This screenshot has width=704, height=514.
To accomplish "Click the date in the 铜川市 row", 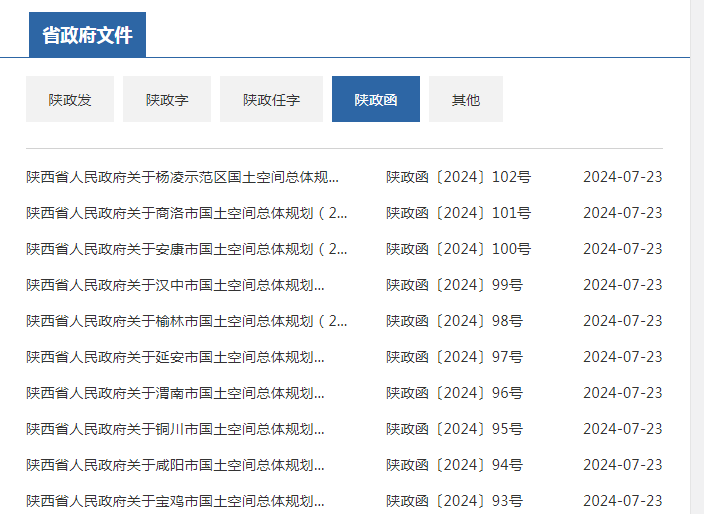I will pyautogui.click(x=623, y=429).
